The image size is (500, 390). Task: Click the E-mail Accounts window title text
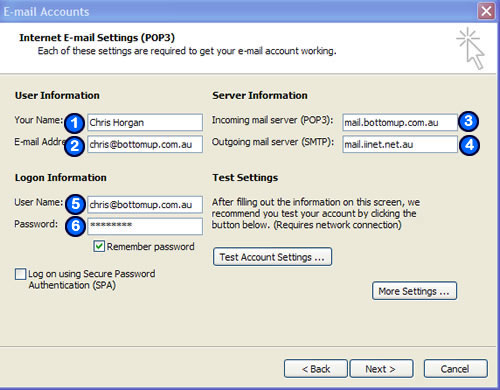(x=46, y=12)
